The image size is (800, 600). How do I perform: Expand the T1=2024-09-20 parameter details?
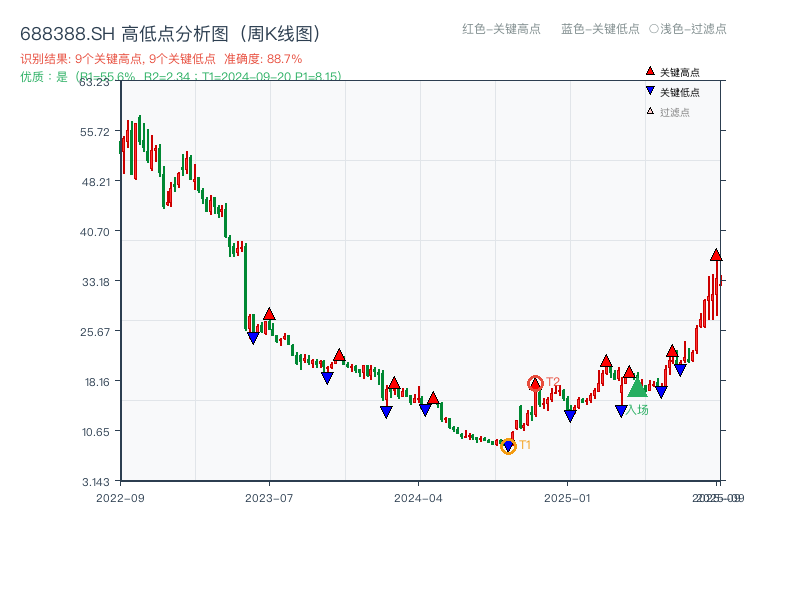tap(247, 73)
